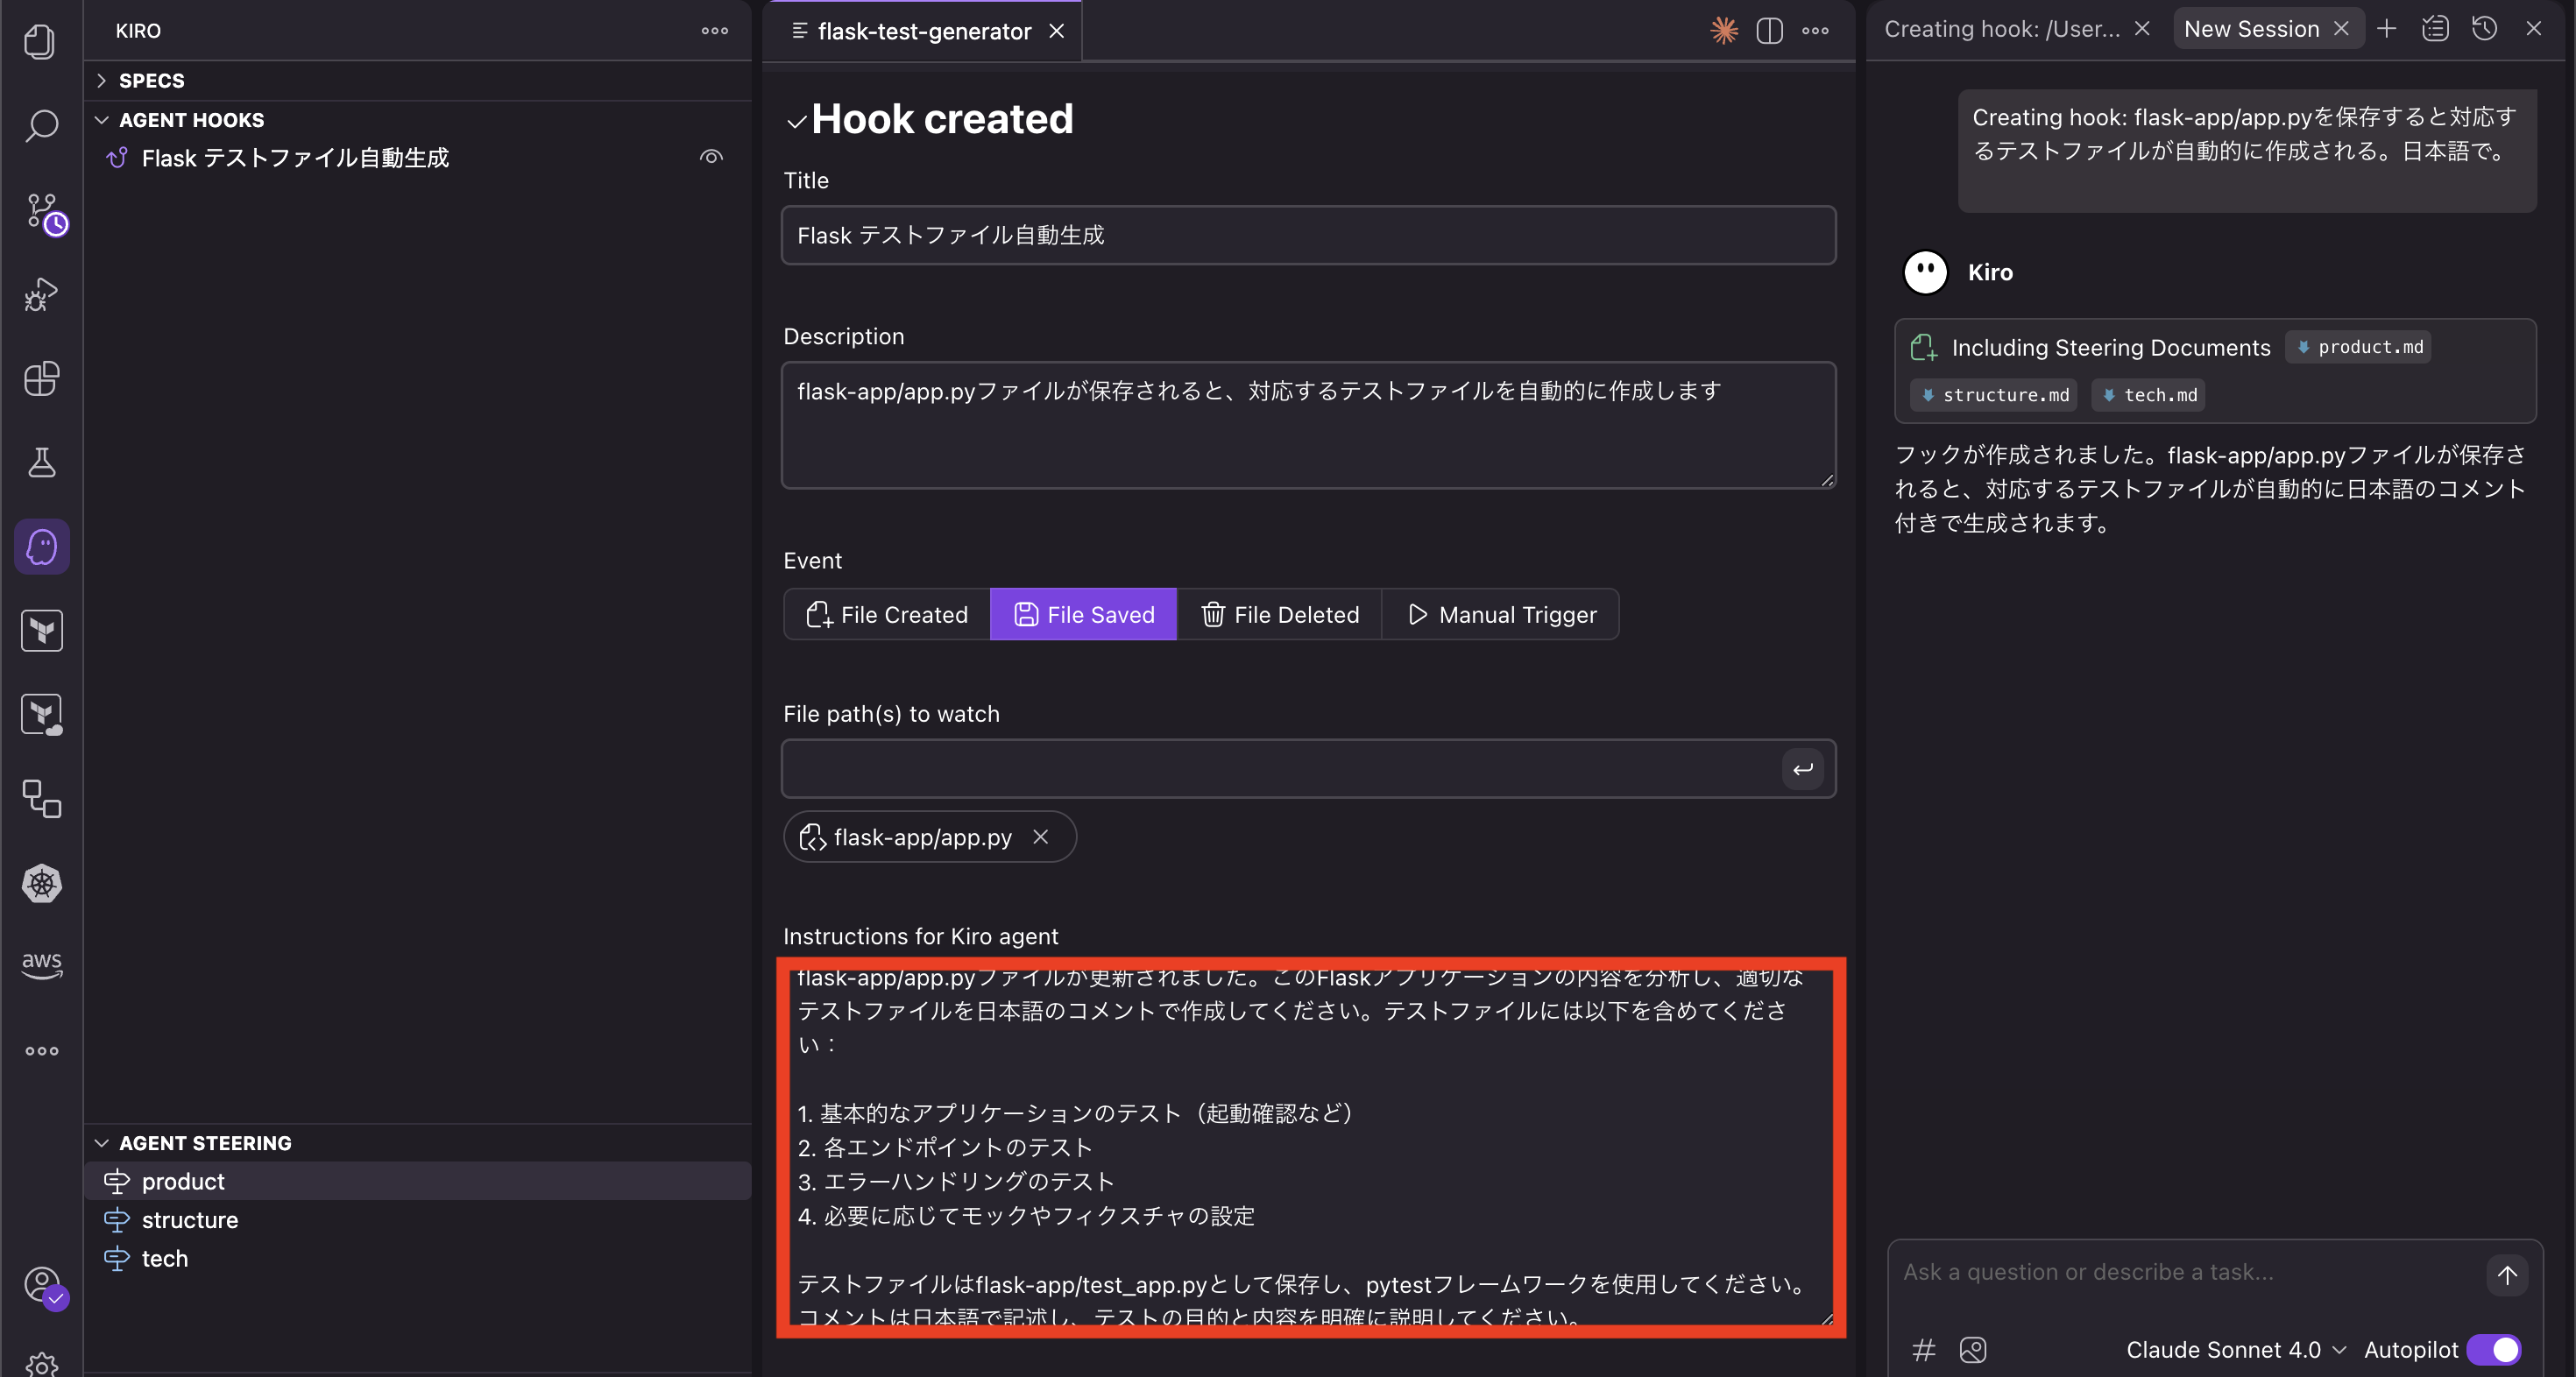The image size is (2576, 1377).
Task: Open the conversation history clock icon
Action: (x=2485, y=28)
